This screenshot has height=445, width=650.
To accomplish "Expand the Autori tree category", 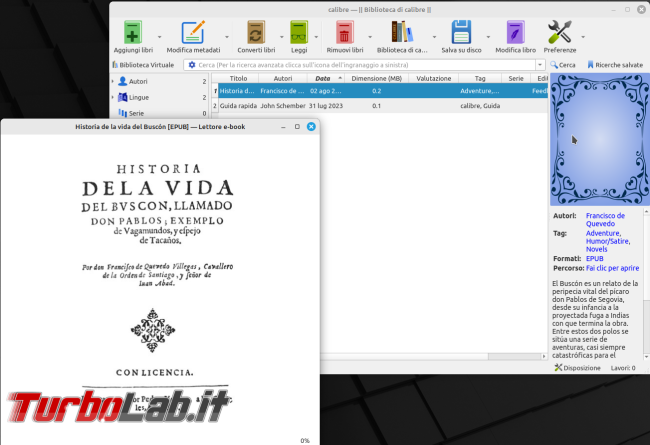I will click(x=113, y=81).
